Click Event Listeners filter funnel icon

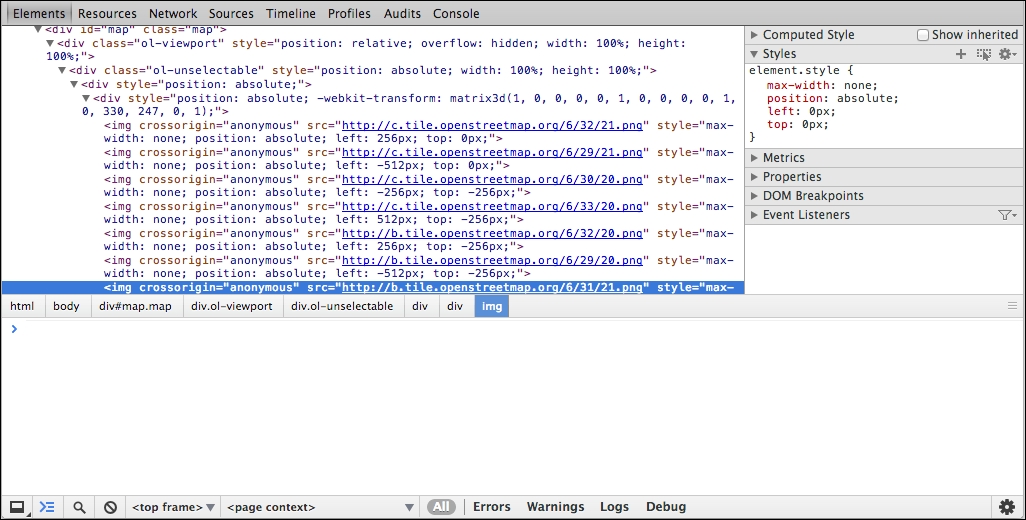coord(1007,215)
